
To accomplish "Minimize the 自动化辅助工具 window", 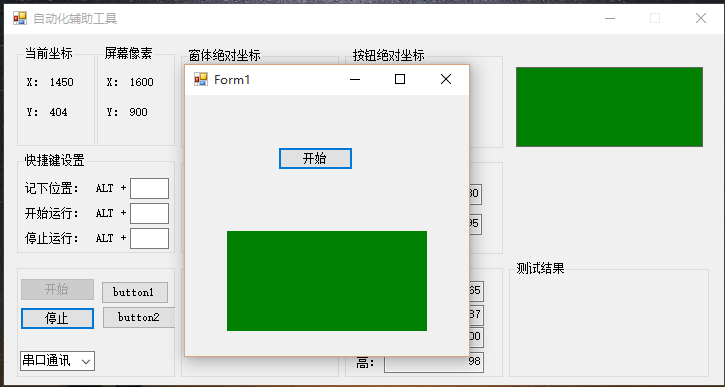I will pos(610,18).
